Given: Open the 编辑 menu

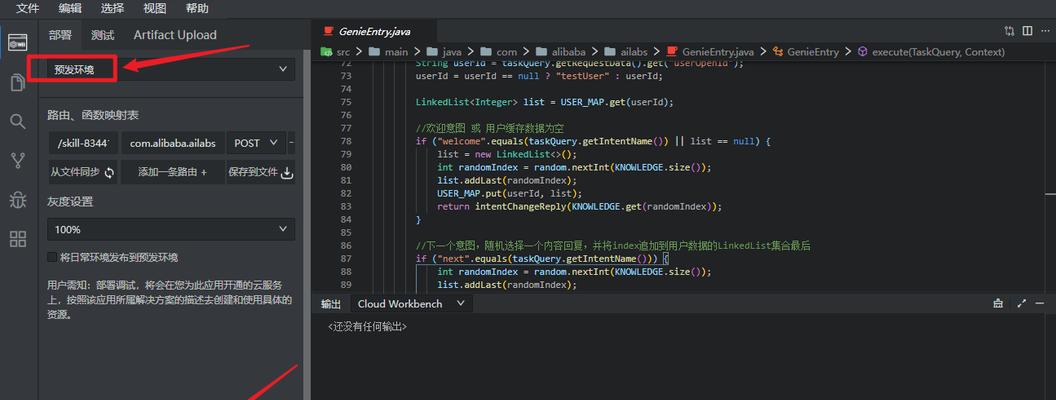Looking at the screenshot, I should (70, 9).
